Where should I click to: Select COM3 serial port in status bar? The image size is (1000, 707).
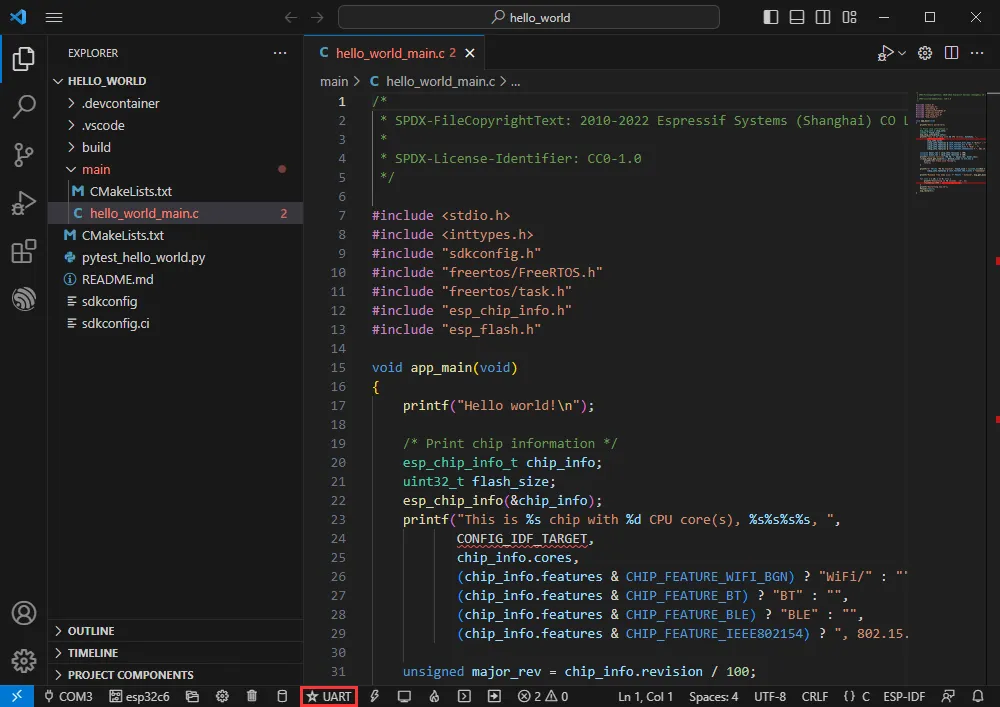(68, 696)
